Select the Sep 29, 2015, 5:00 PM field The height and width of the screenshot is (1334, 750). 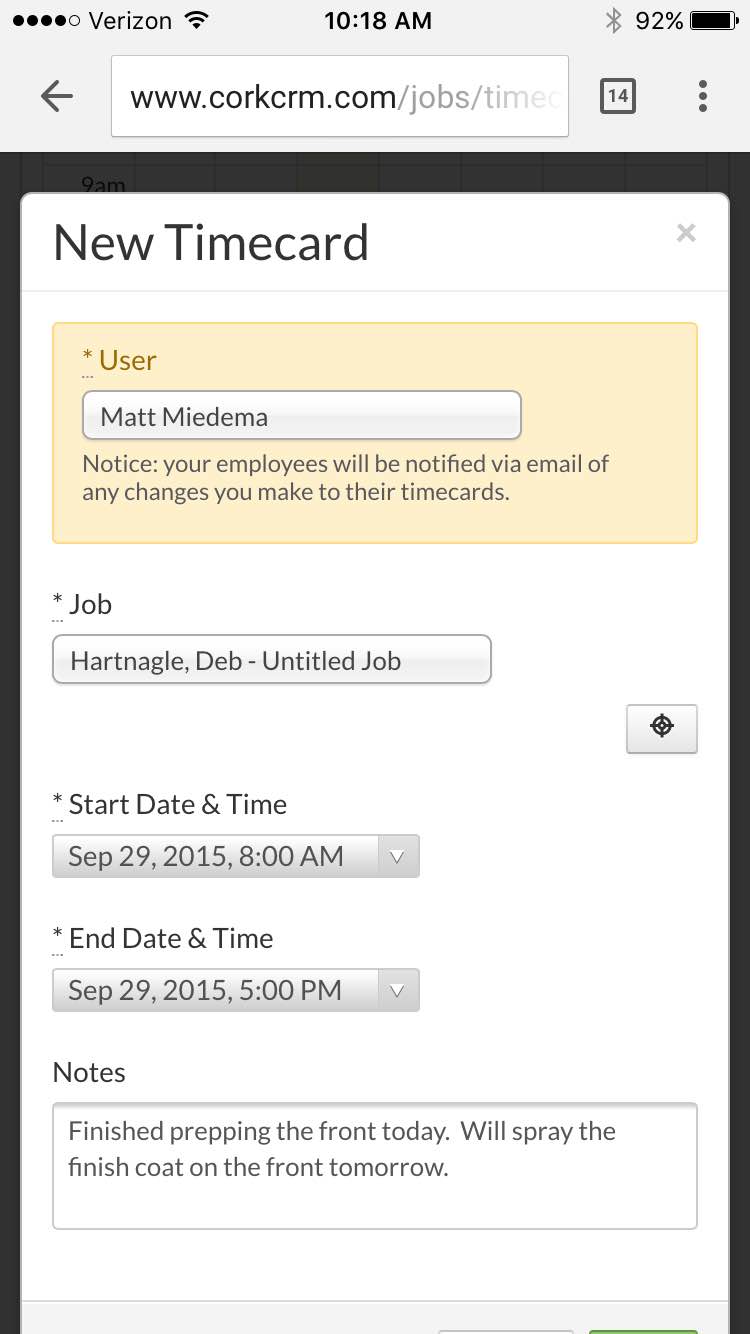click(235, 991)
